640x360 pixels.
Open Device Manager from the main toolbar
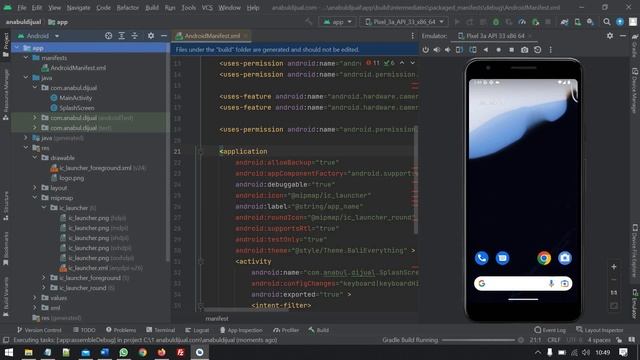coord(578,22)
